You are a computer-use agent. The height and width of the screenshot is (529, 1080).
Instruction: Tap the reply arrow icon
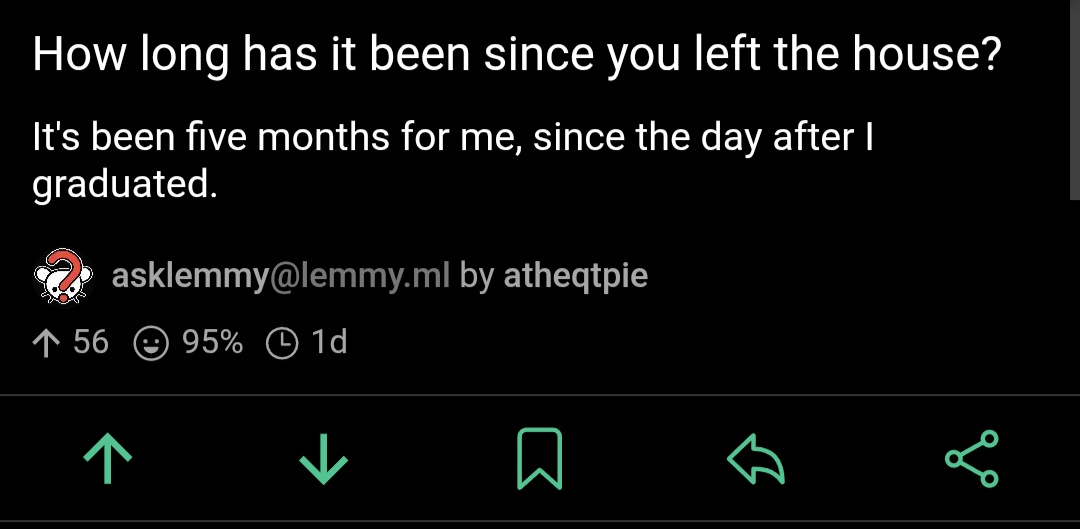coord(755,461)
